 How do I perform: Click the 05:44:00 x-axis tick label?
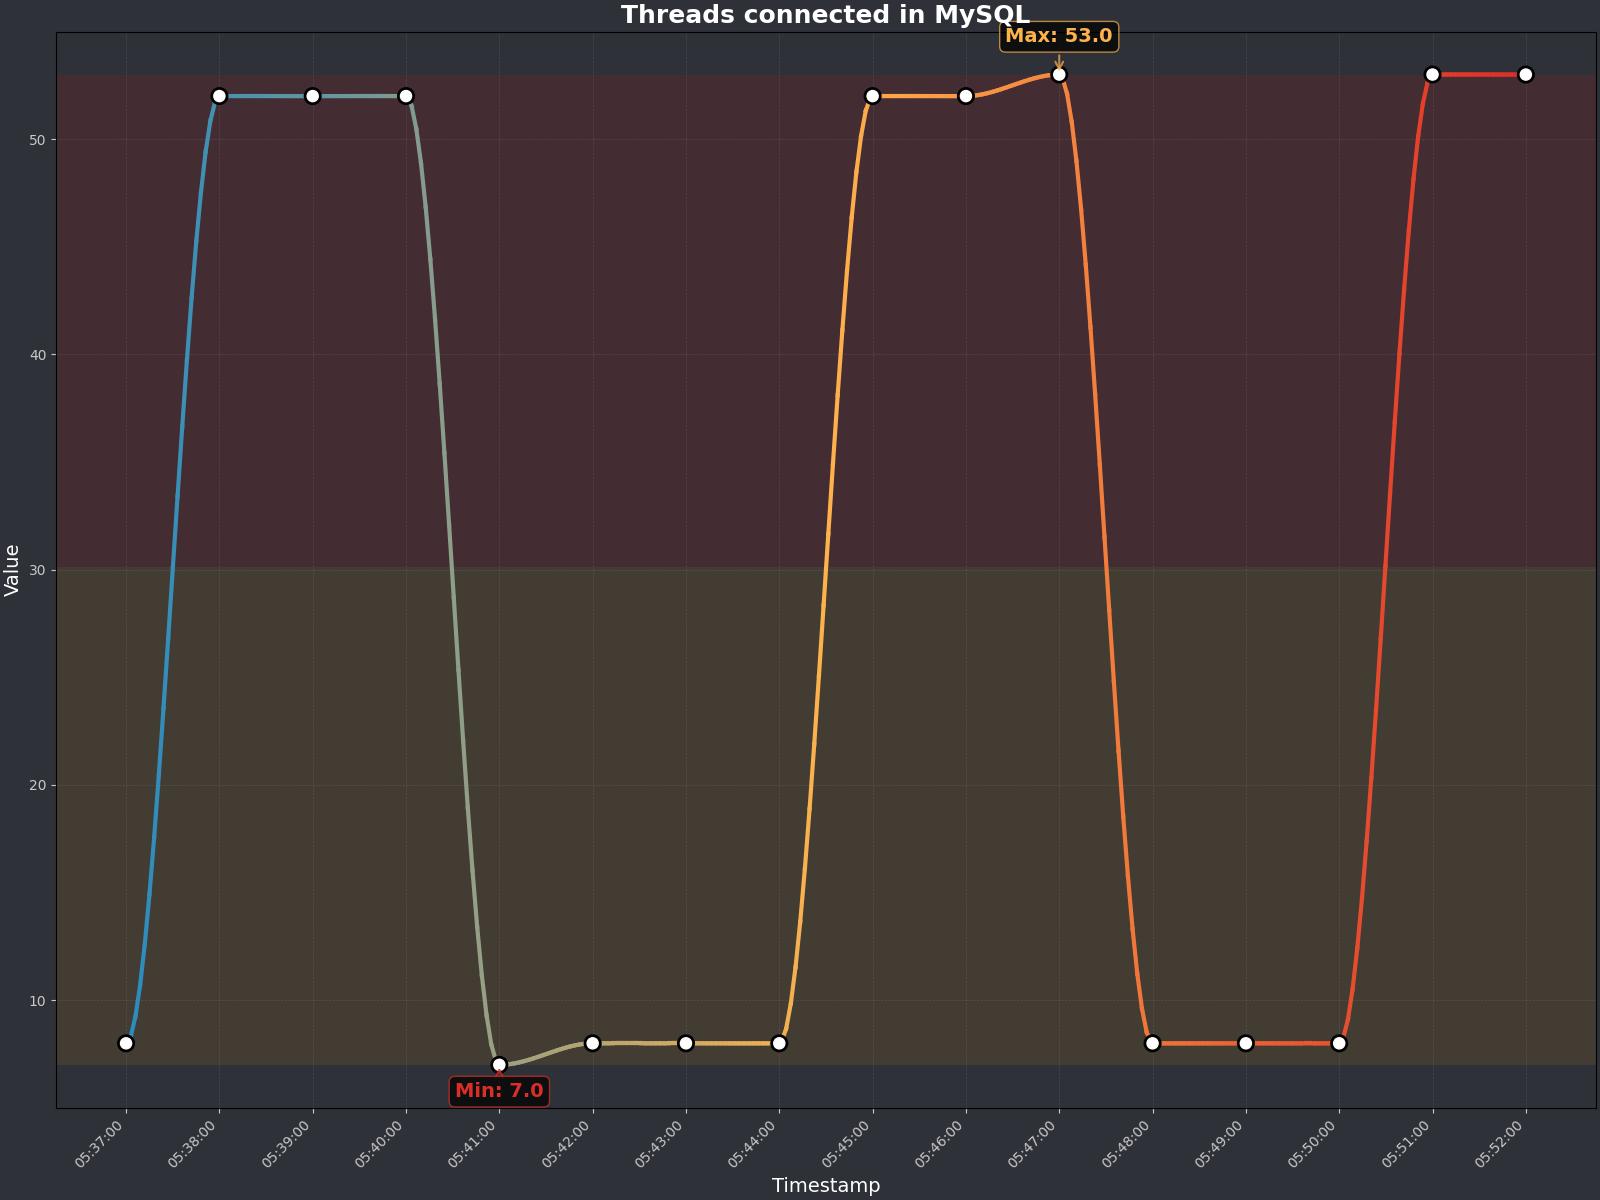pos(752,1144)
